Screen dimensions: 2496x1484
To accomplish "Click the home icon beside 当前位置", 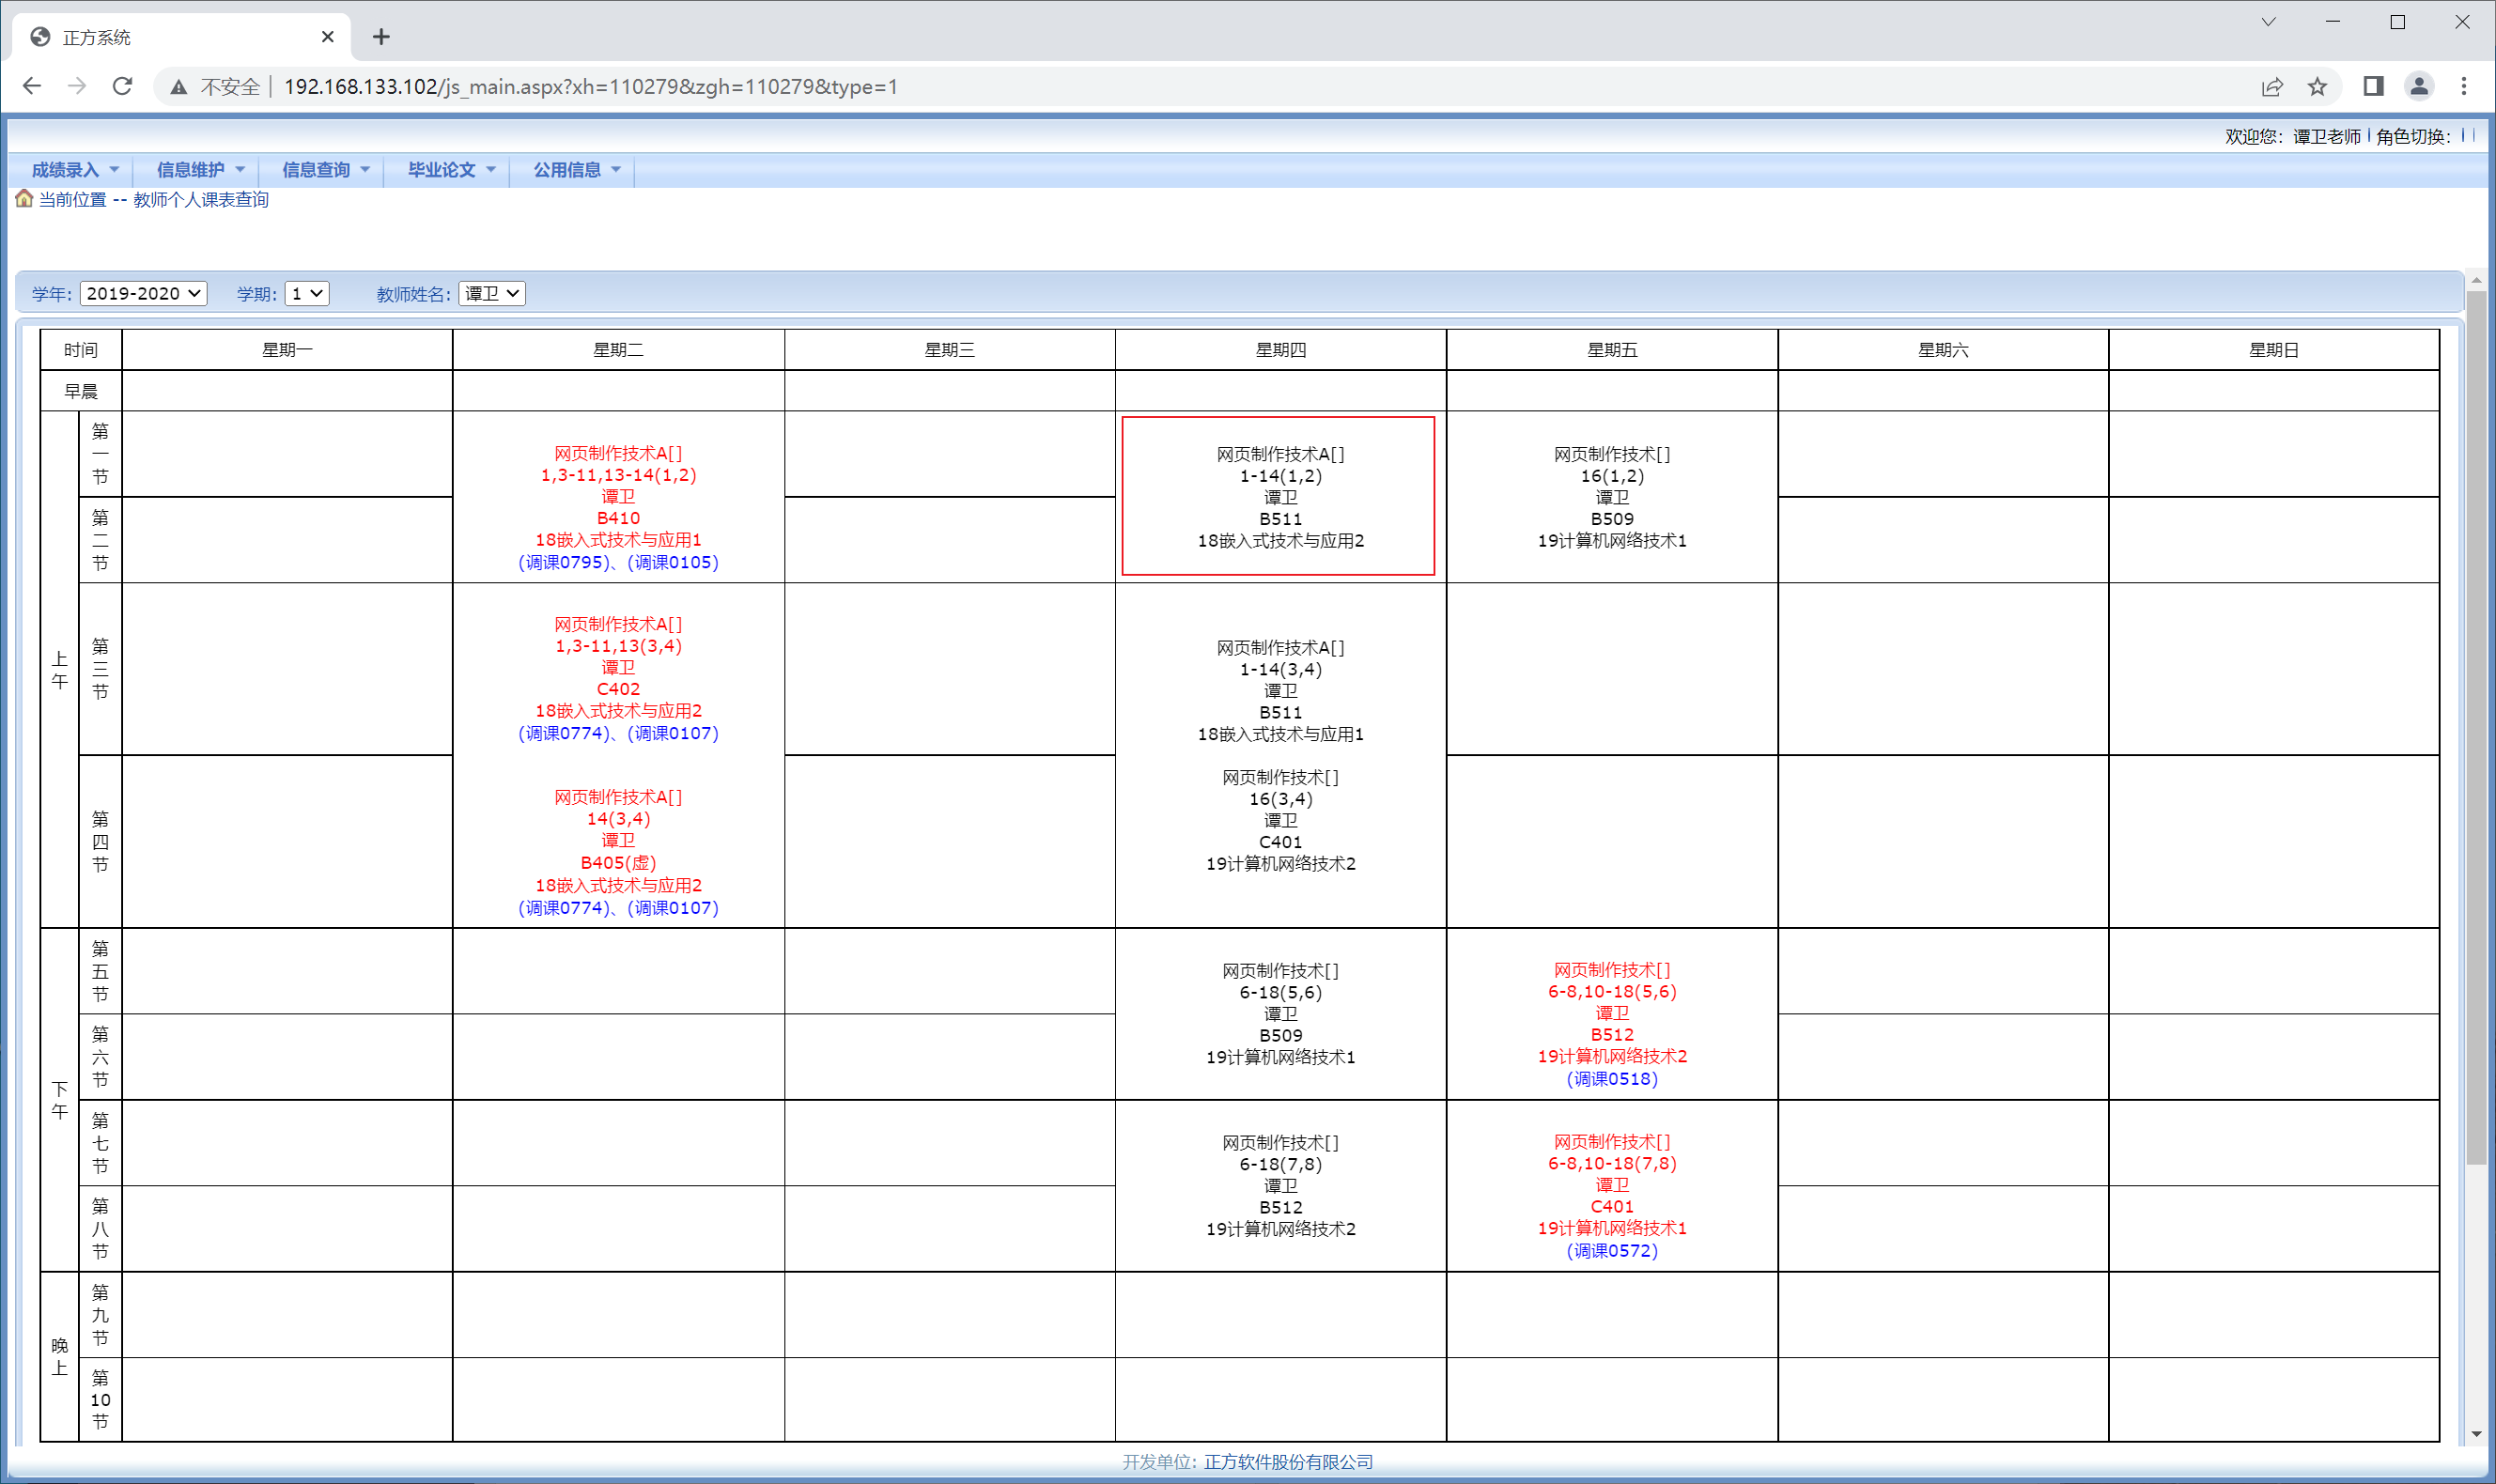I will coord(24,199).
